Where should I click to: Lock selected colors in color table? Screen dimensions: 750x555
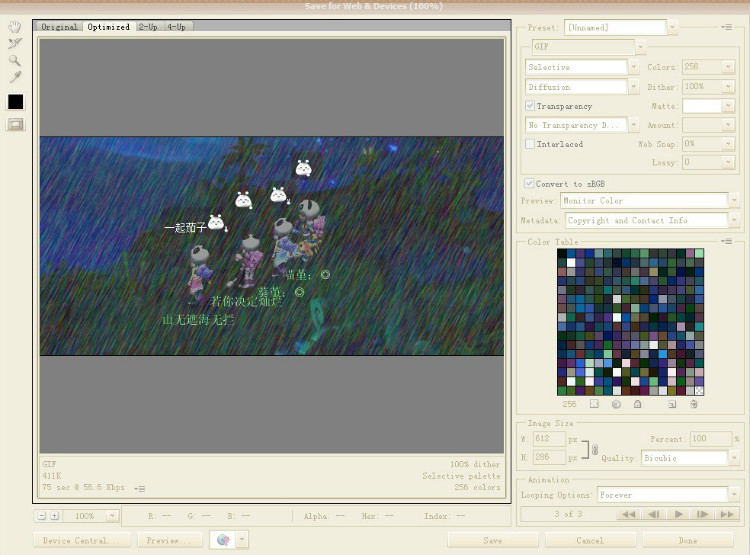pos(638,404)
